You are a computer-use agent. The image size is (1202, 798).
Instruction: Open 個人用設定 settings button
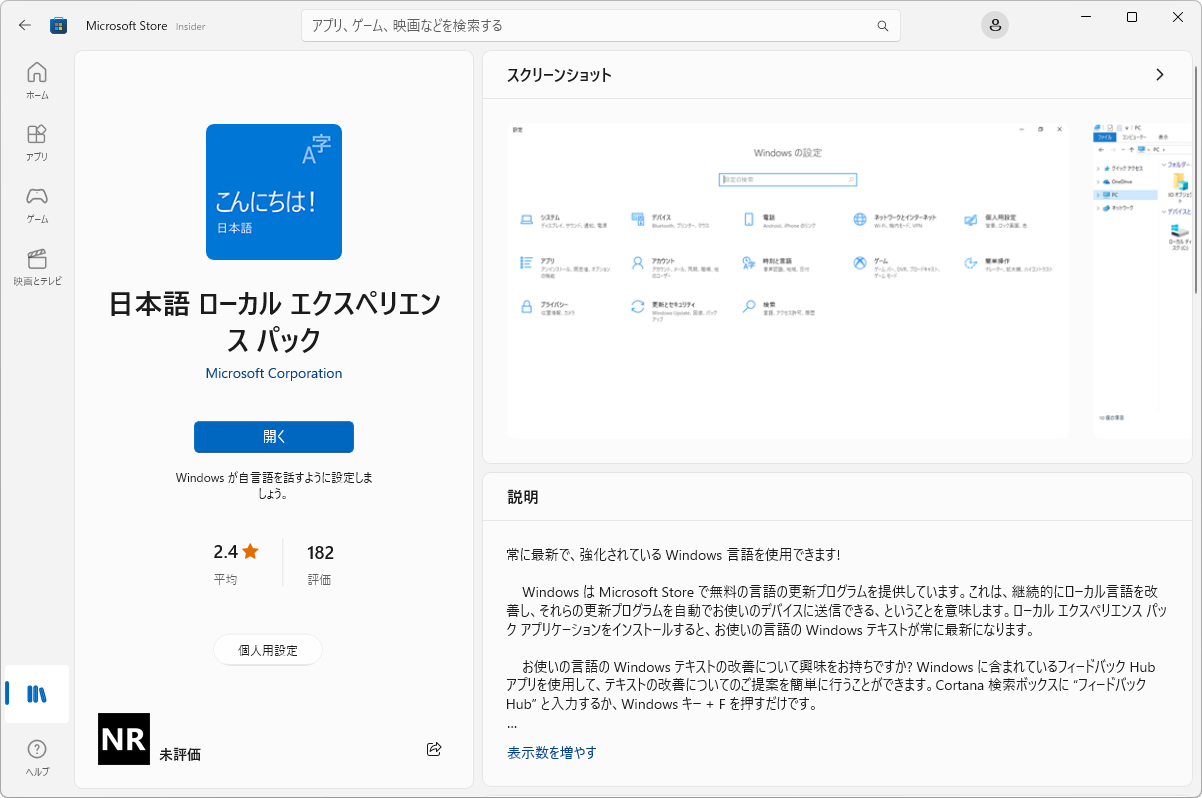click(267, 649)
